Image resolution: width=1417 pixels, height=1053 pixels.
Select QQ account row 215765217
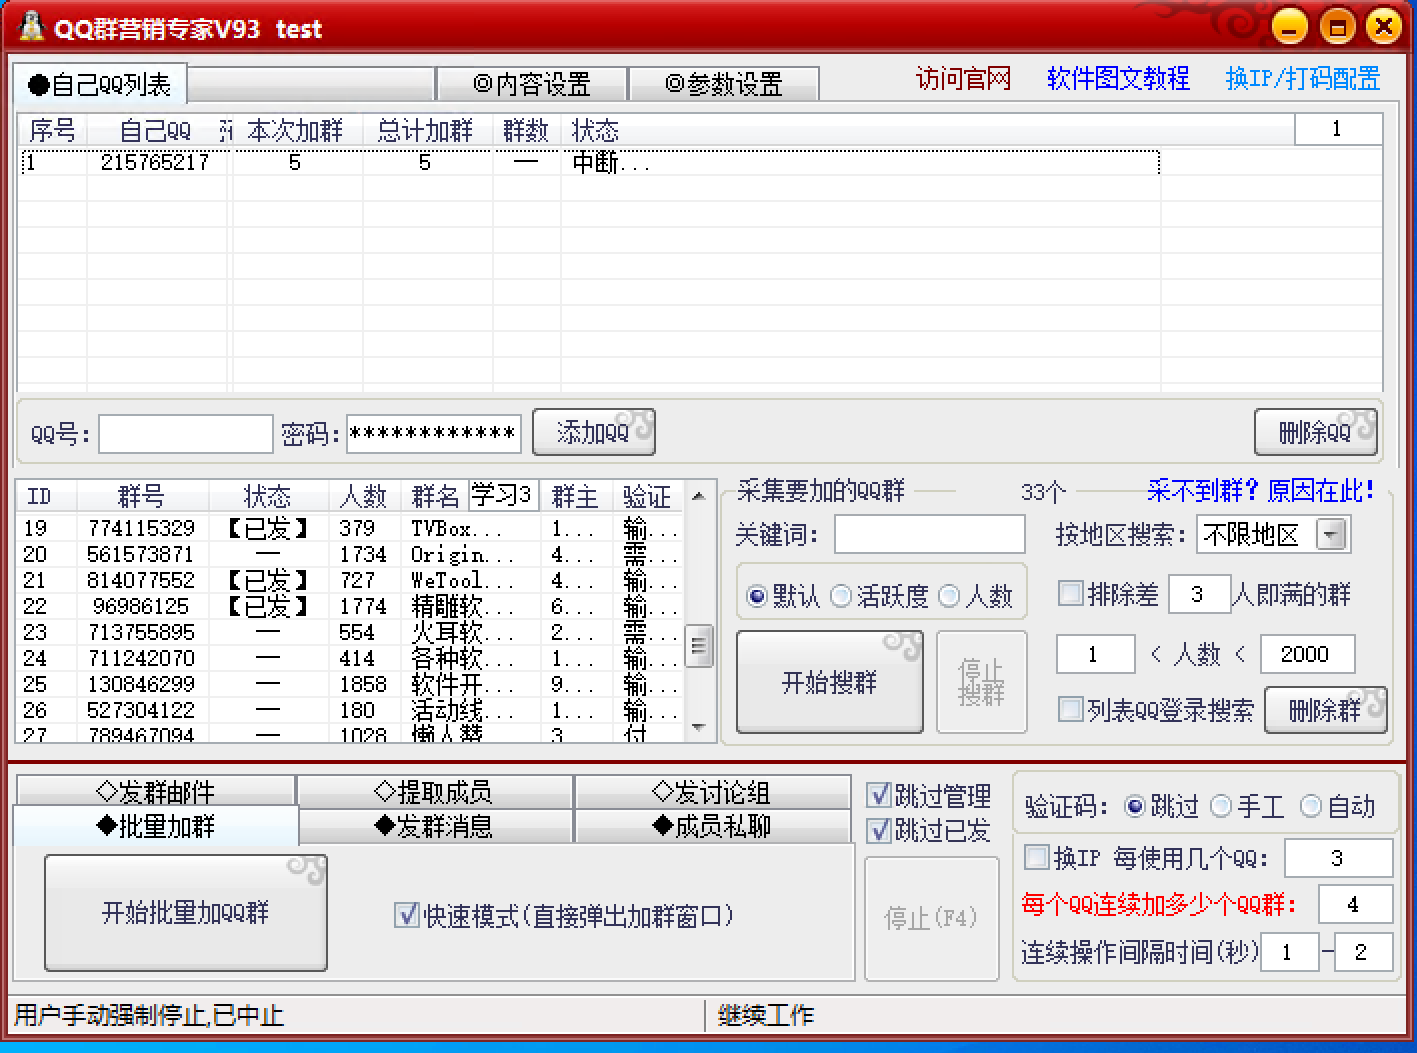tap(590, 162)
